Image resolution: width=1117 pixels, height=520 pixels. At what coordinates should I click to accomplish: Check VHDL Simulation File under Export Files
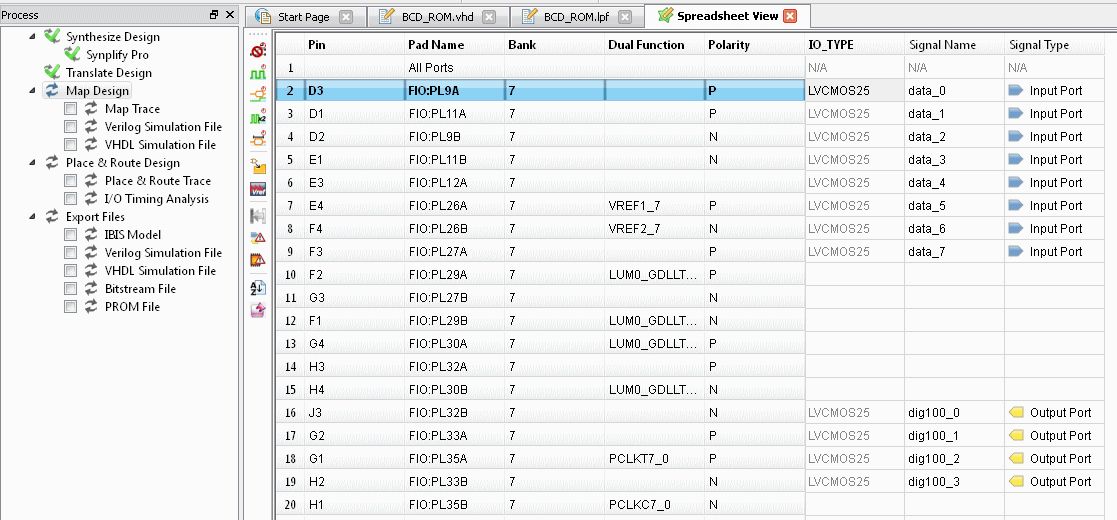[71, 271]
